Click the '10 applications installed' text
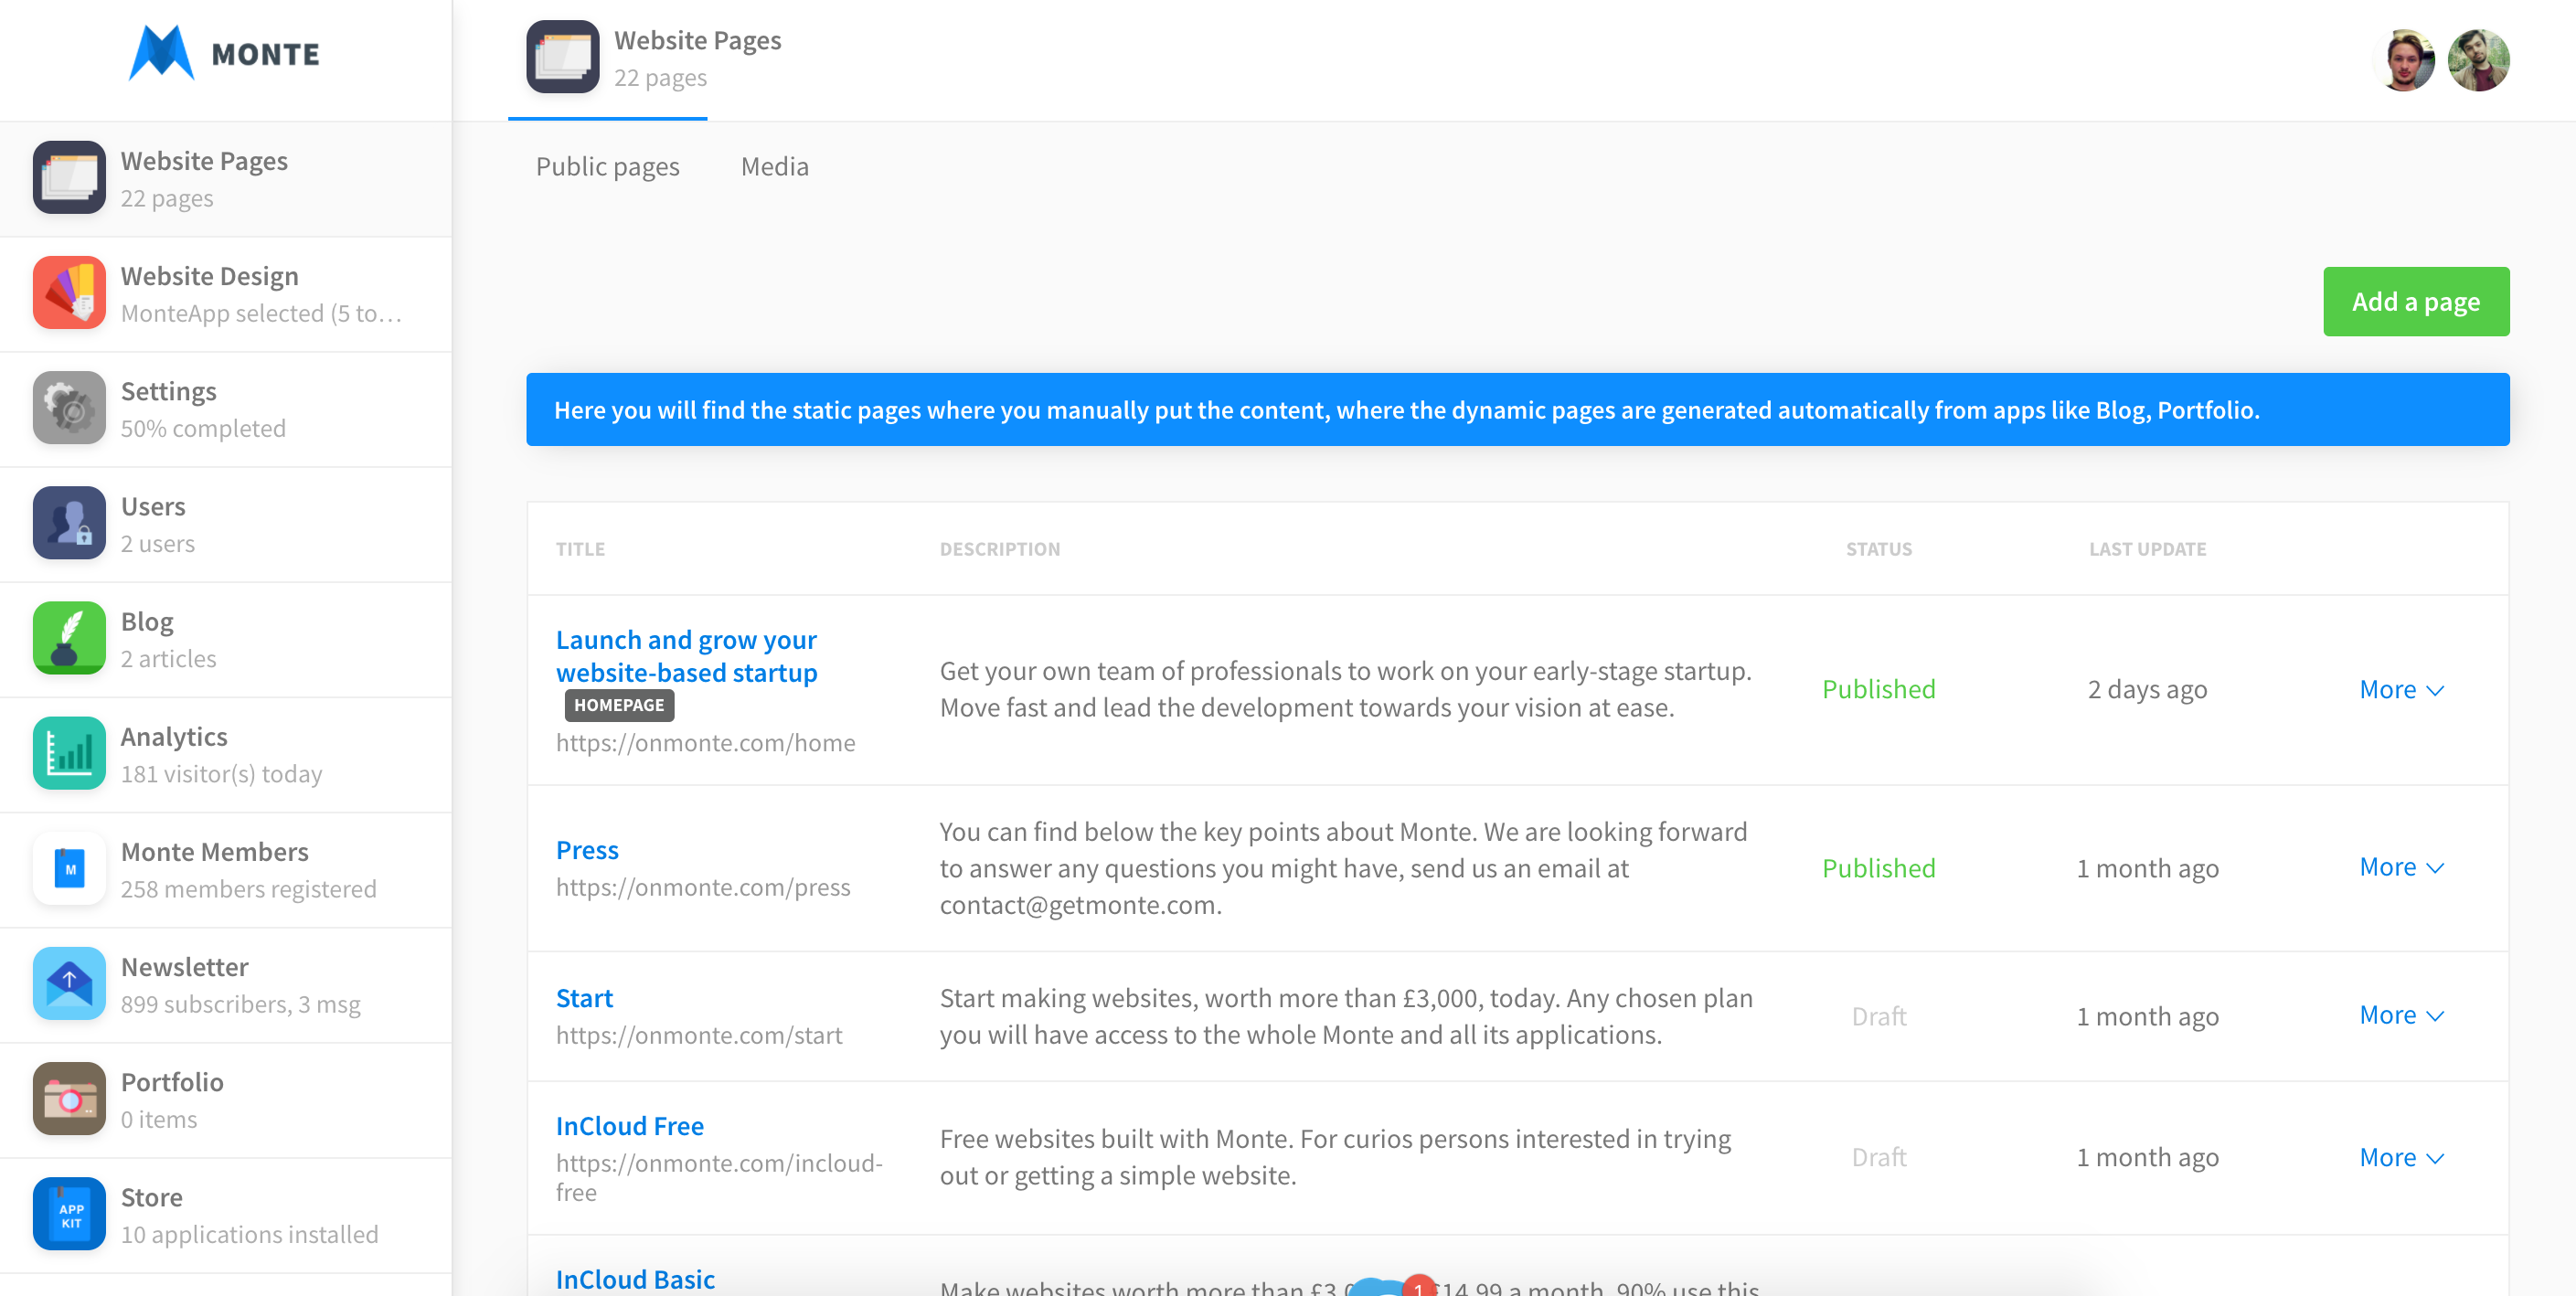 coord(250,1235)
